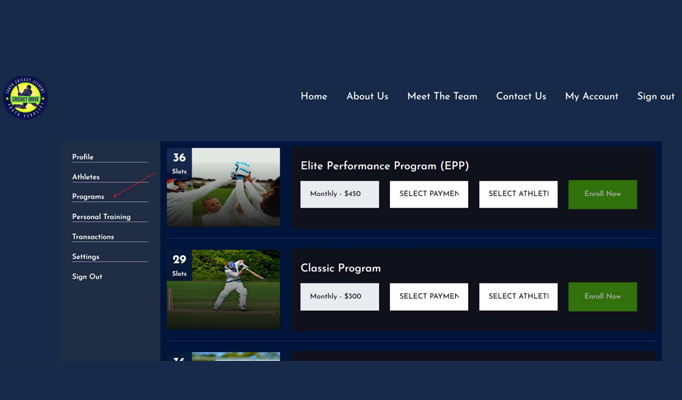The image size is (682, 400).
Task: Click the Cricket Drive logo
Action: pyautogui.click(x=26, y=98)
